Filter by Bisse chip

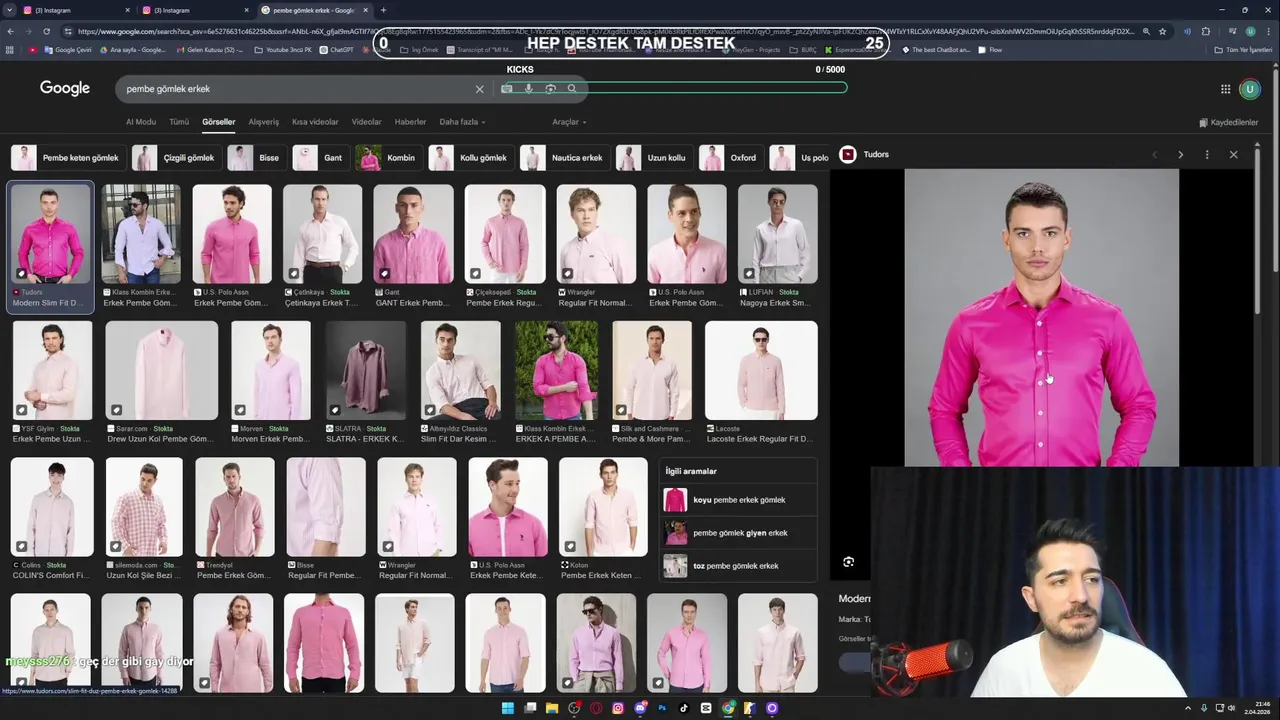[255, 158]
